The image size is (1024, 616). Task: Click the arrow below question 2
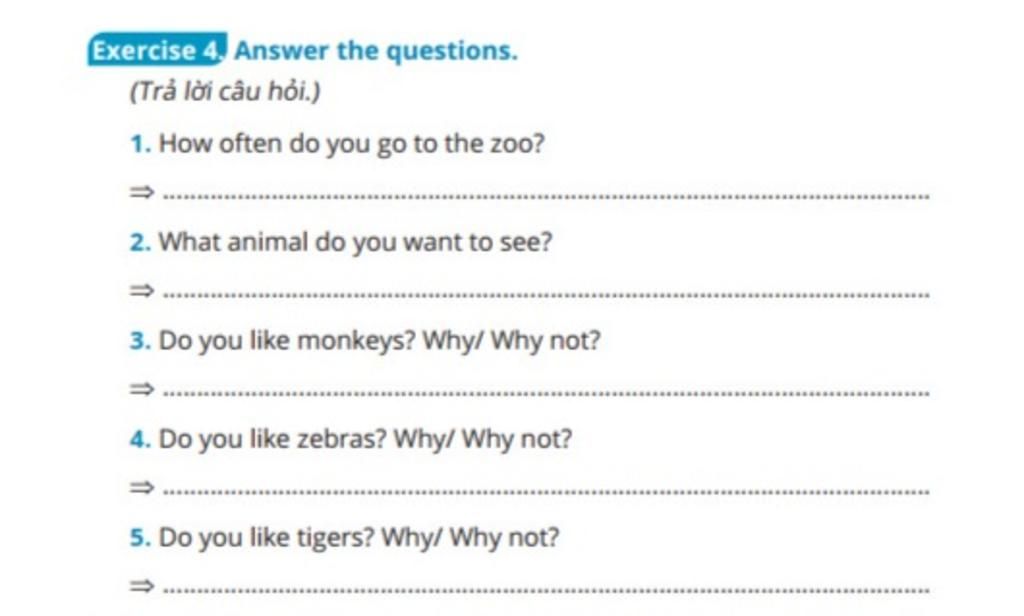[139, 291]
